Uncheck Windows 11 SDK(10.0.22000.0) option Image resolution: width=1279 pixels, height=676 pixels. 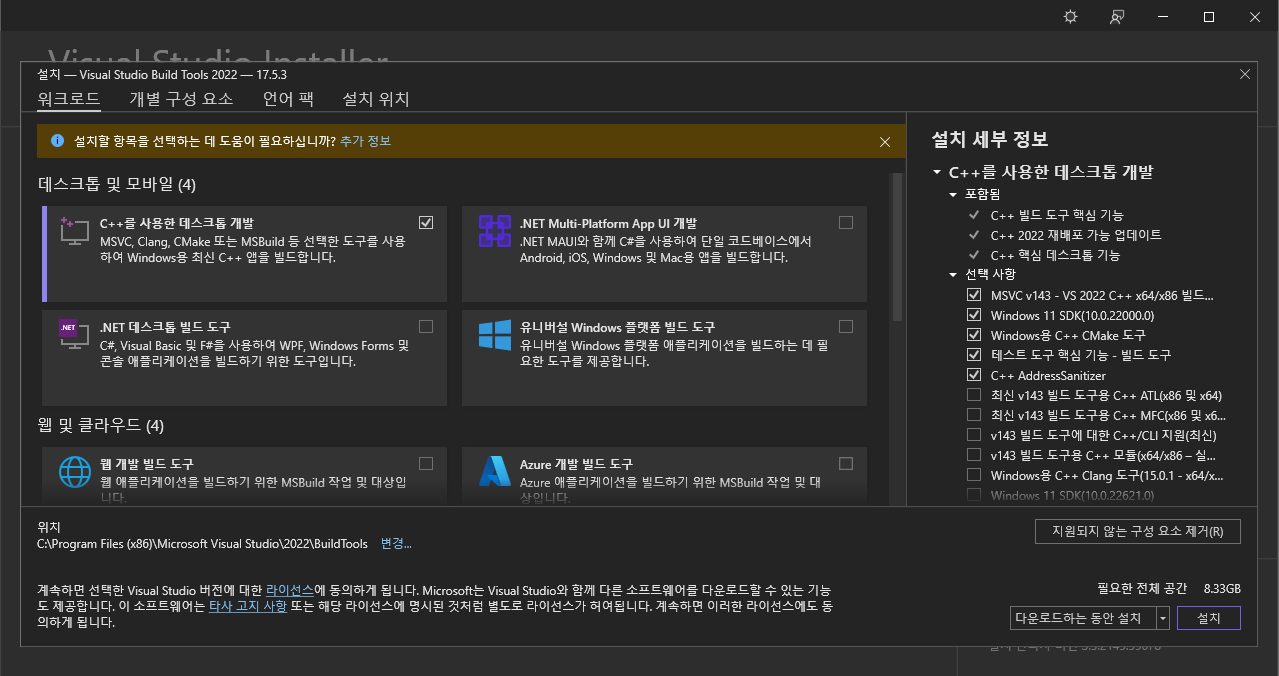point(974,315)
